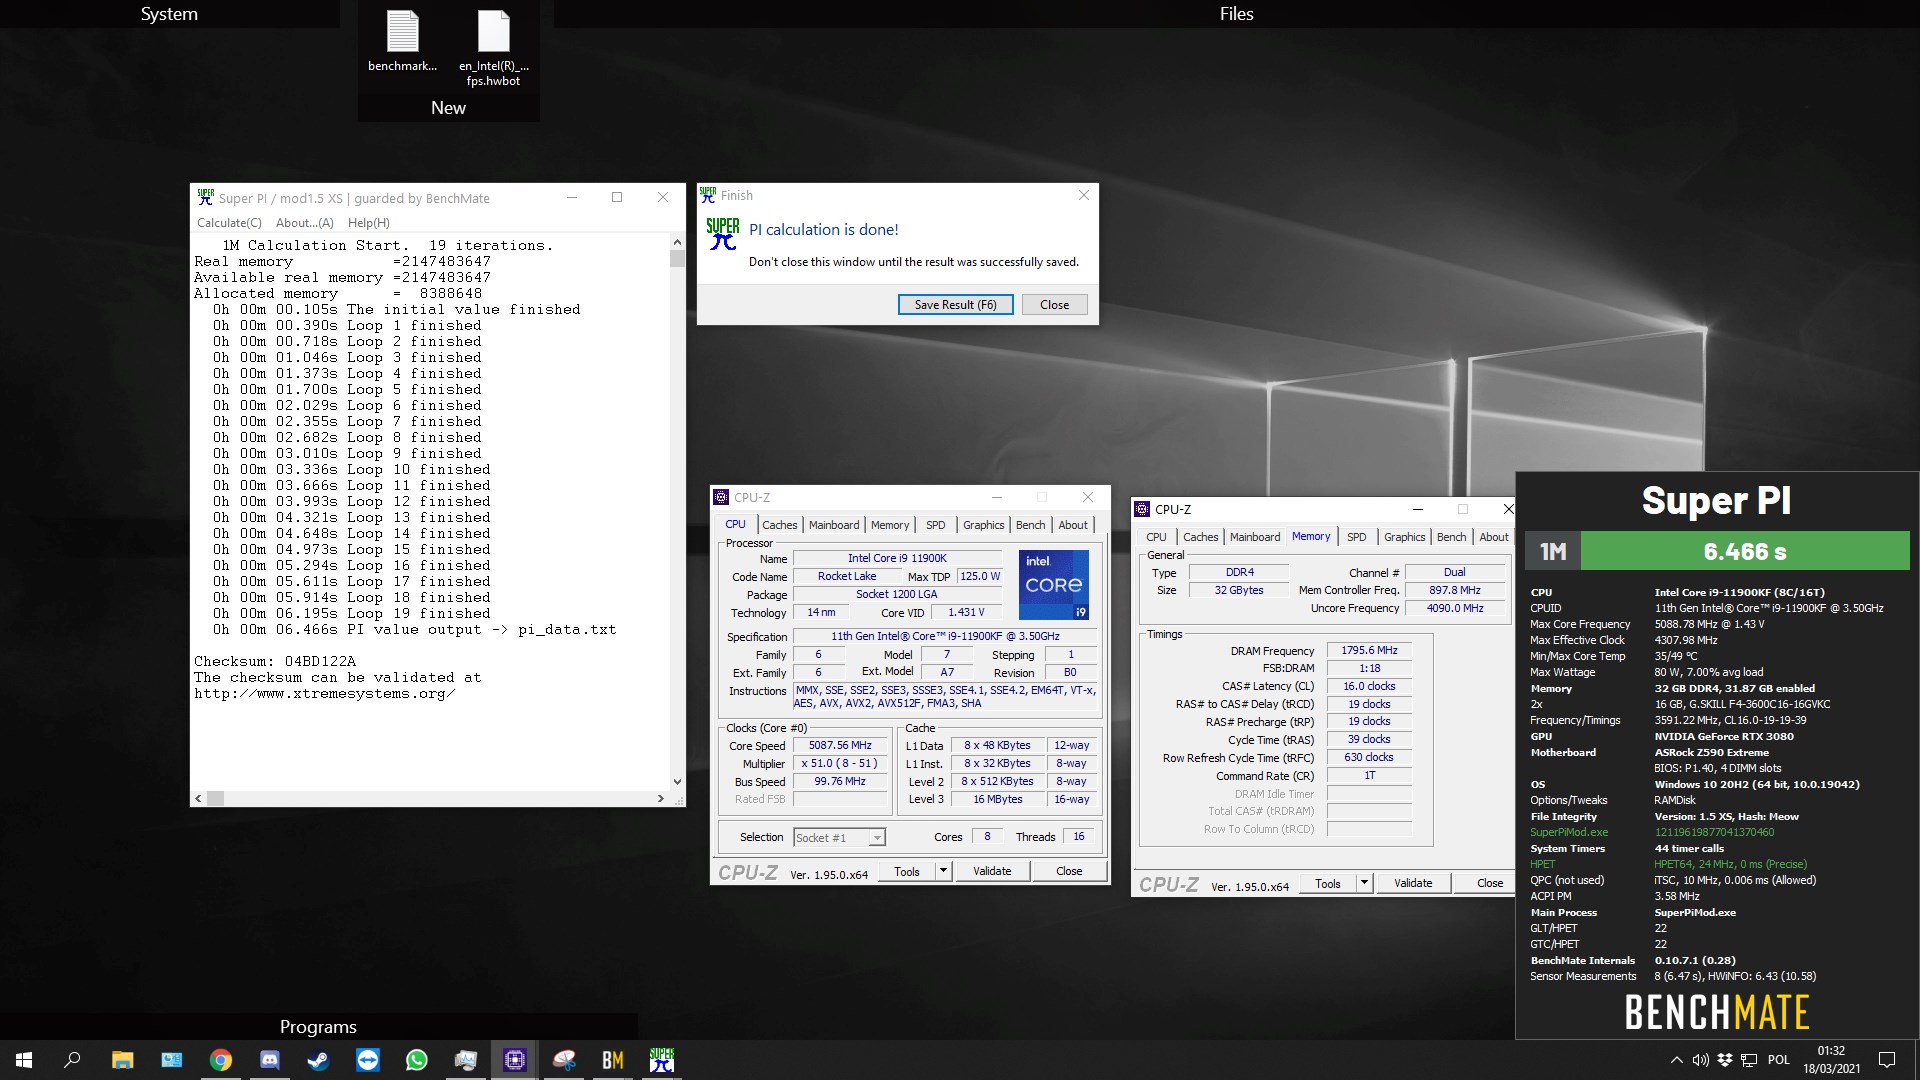Open Bench tab in CPU-Z CPU window

click(1030, 525)
